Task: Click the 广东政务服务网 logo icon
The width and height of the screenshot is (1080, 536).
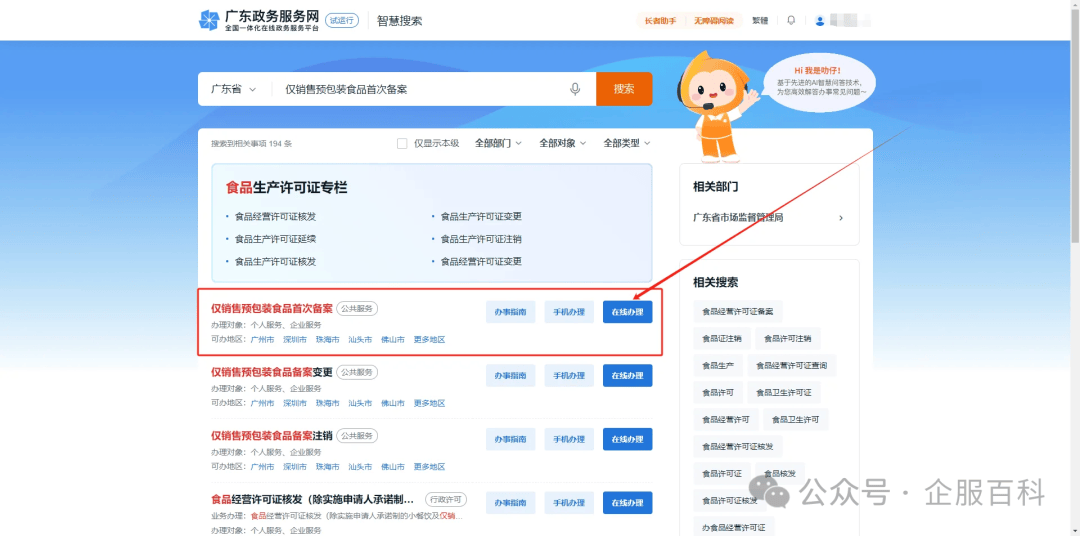Action: [209, 20]
